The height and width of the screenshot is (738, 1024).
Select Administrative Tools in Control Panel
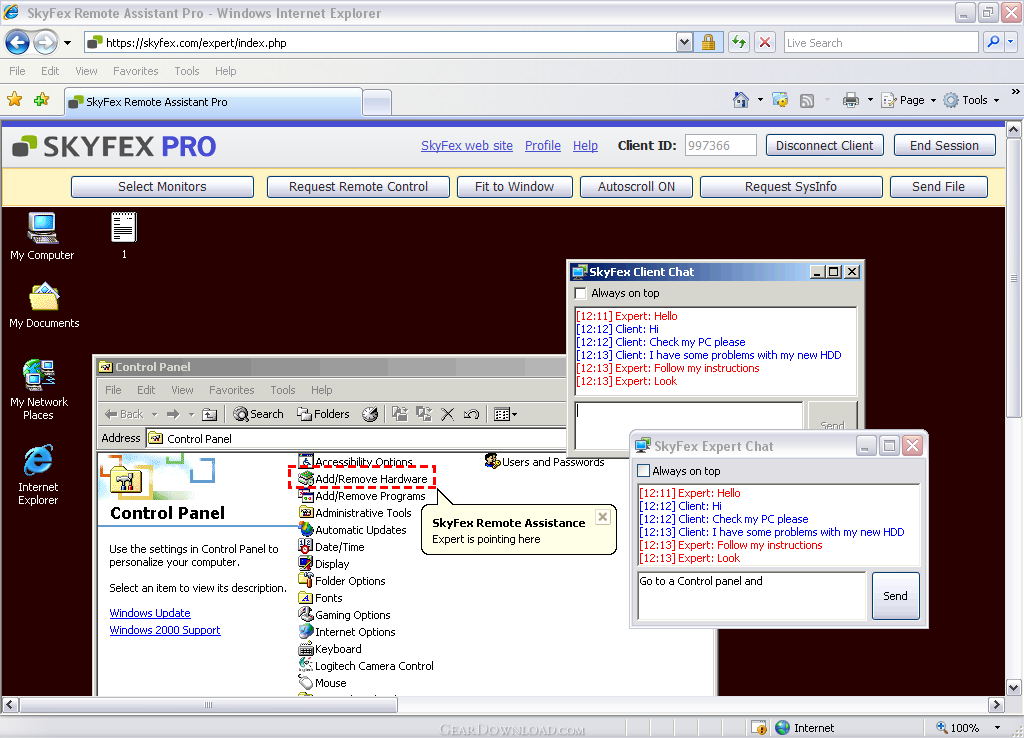[x=355, y=513]
